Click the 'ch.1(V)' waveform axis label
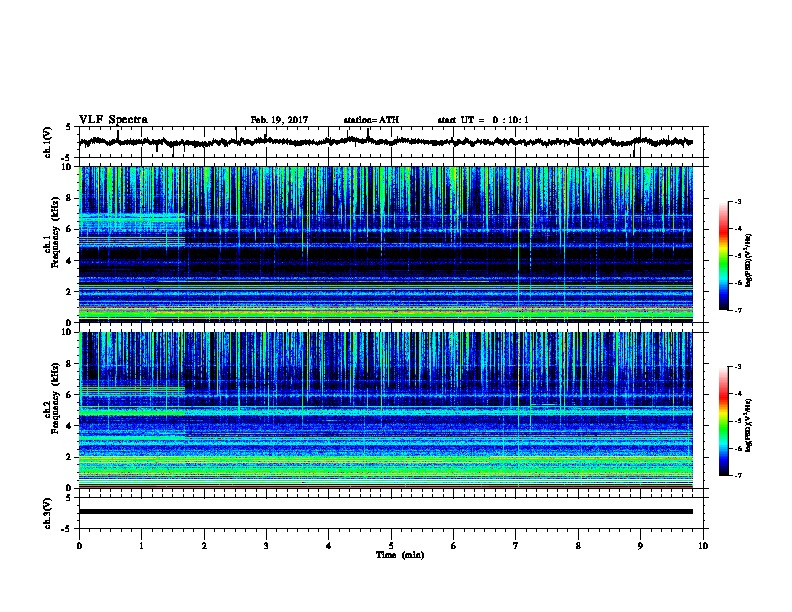The width and height of the screenshot is (792, 612). click(48, 142)
